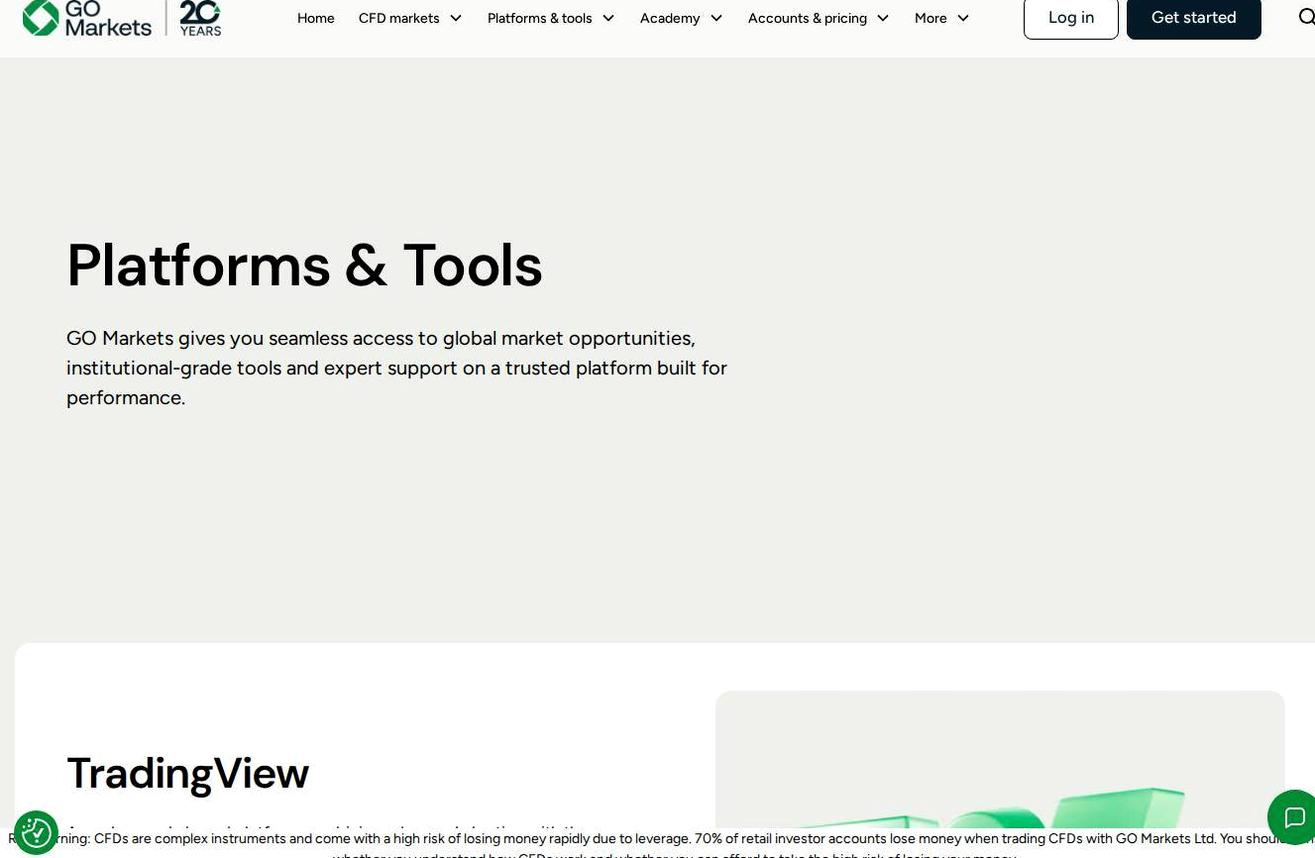Open the search magnifier icon
Viewport: 1315px width, 858px height.
pos(1305,17)
